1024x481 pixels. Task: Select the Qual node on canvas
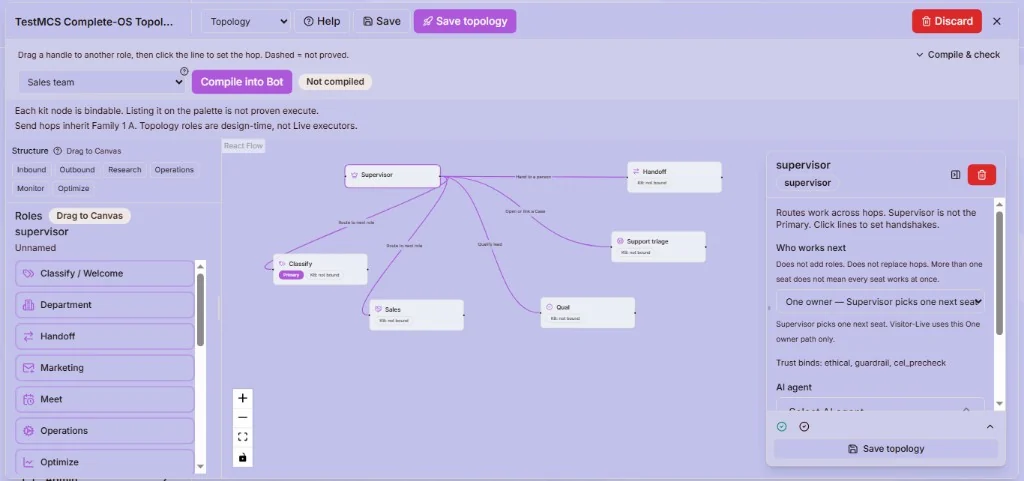tap(588, 312)
